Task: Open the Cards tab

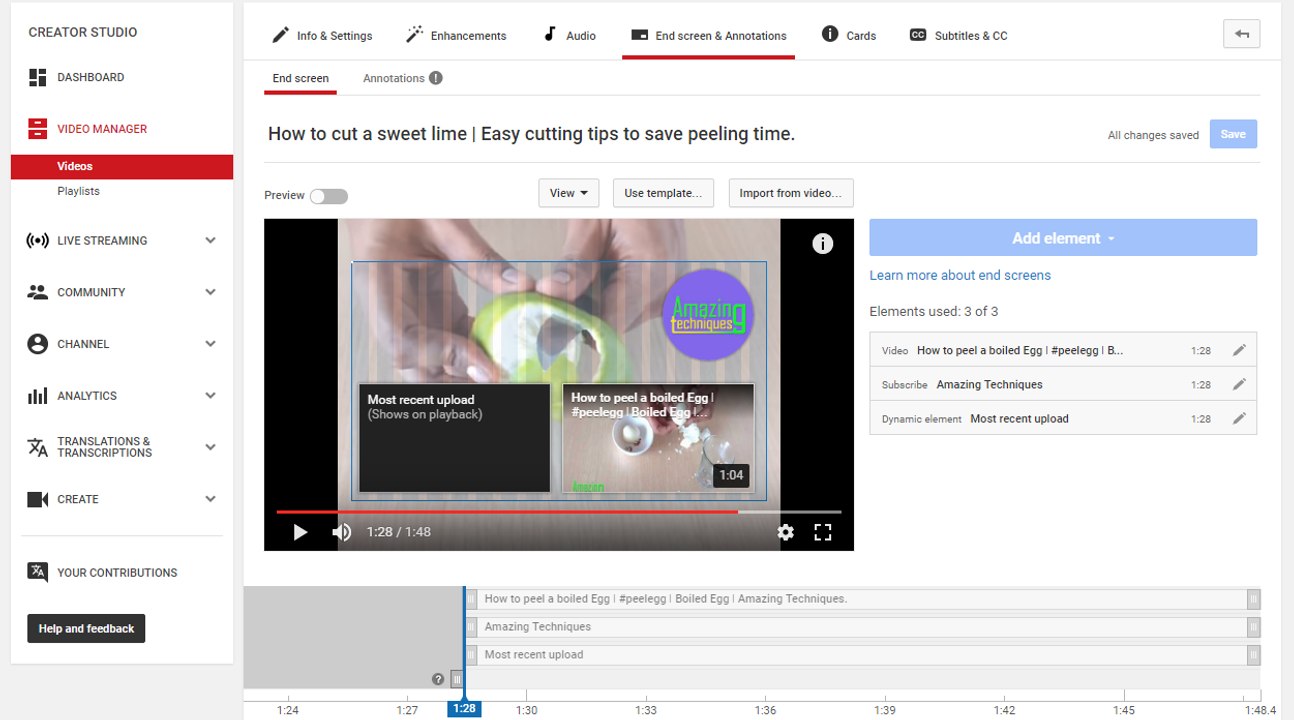Action: point(849,35)
